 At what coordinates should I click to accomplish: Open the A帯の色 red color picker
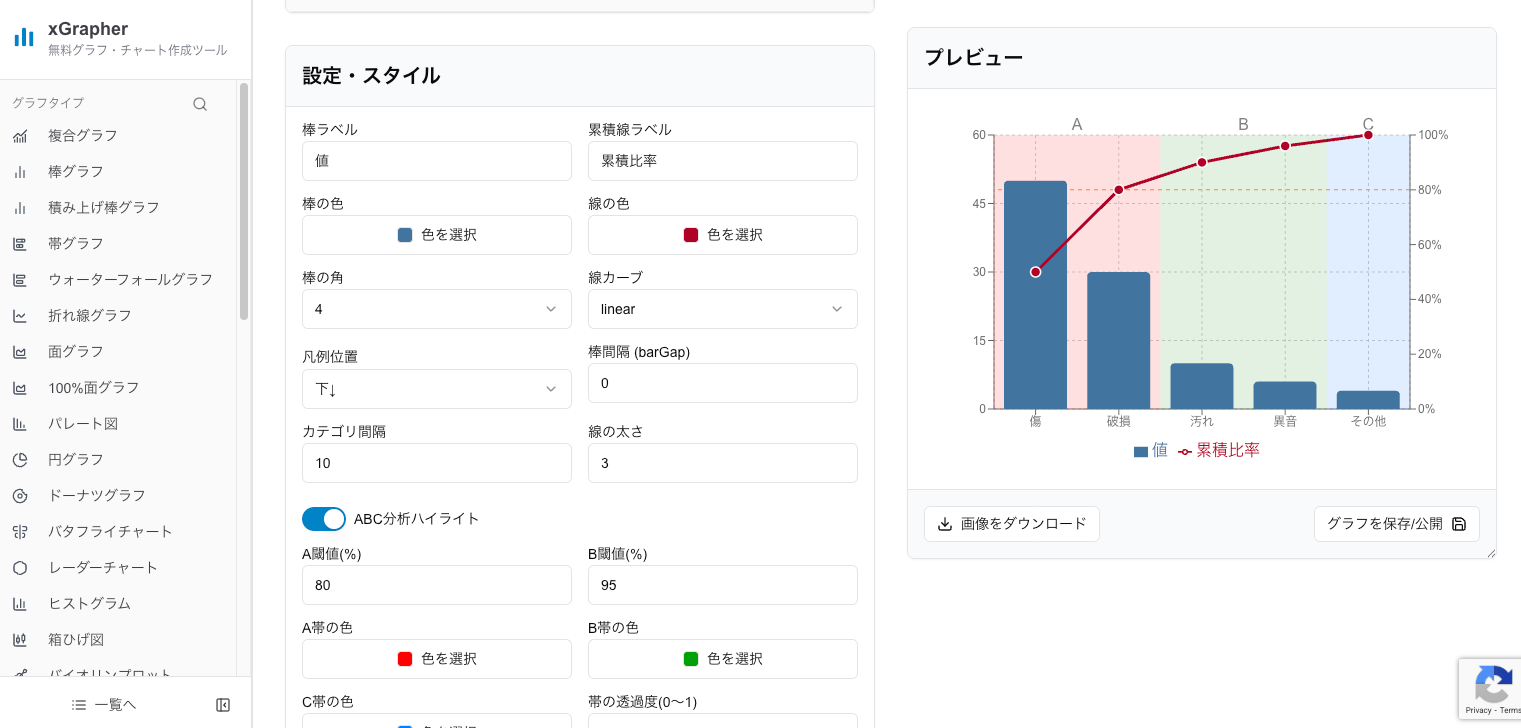click(436, 659)
